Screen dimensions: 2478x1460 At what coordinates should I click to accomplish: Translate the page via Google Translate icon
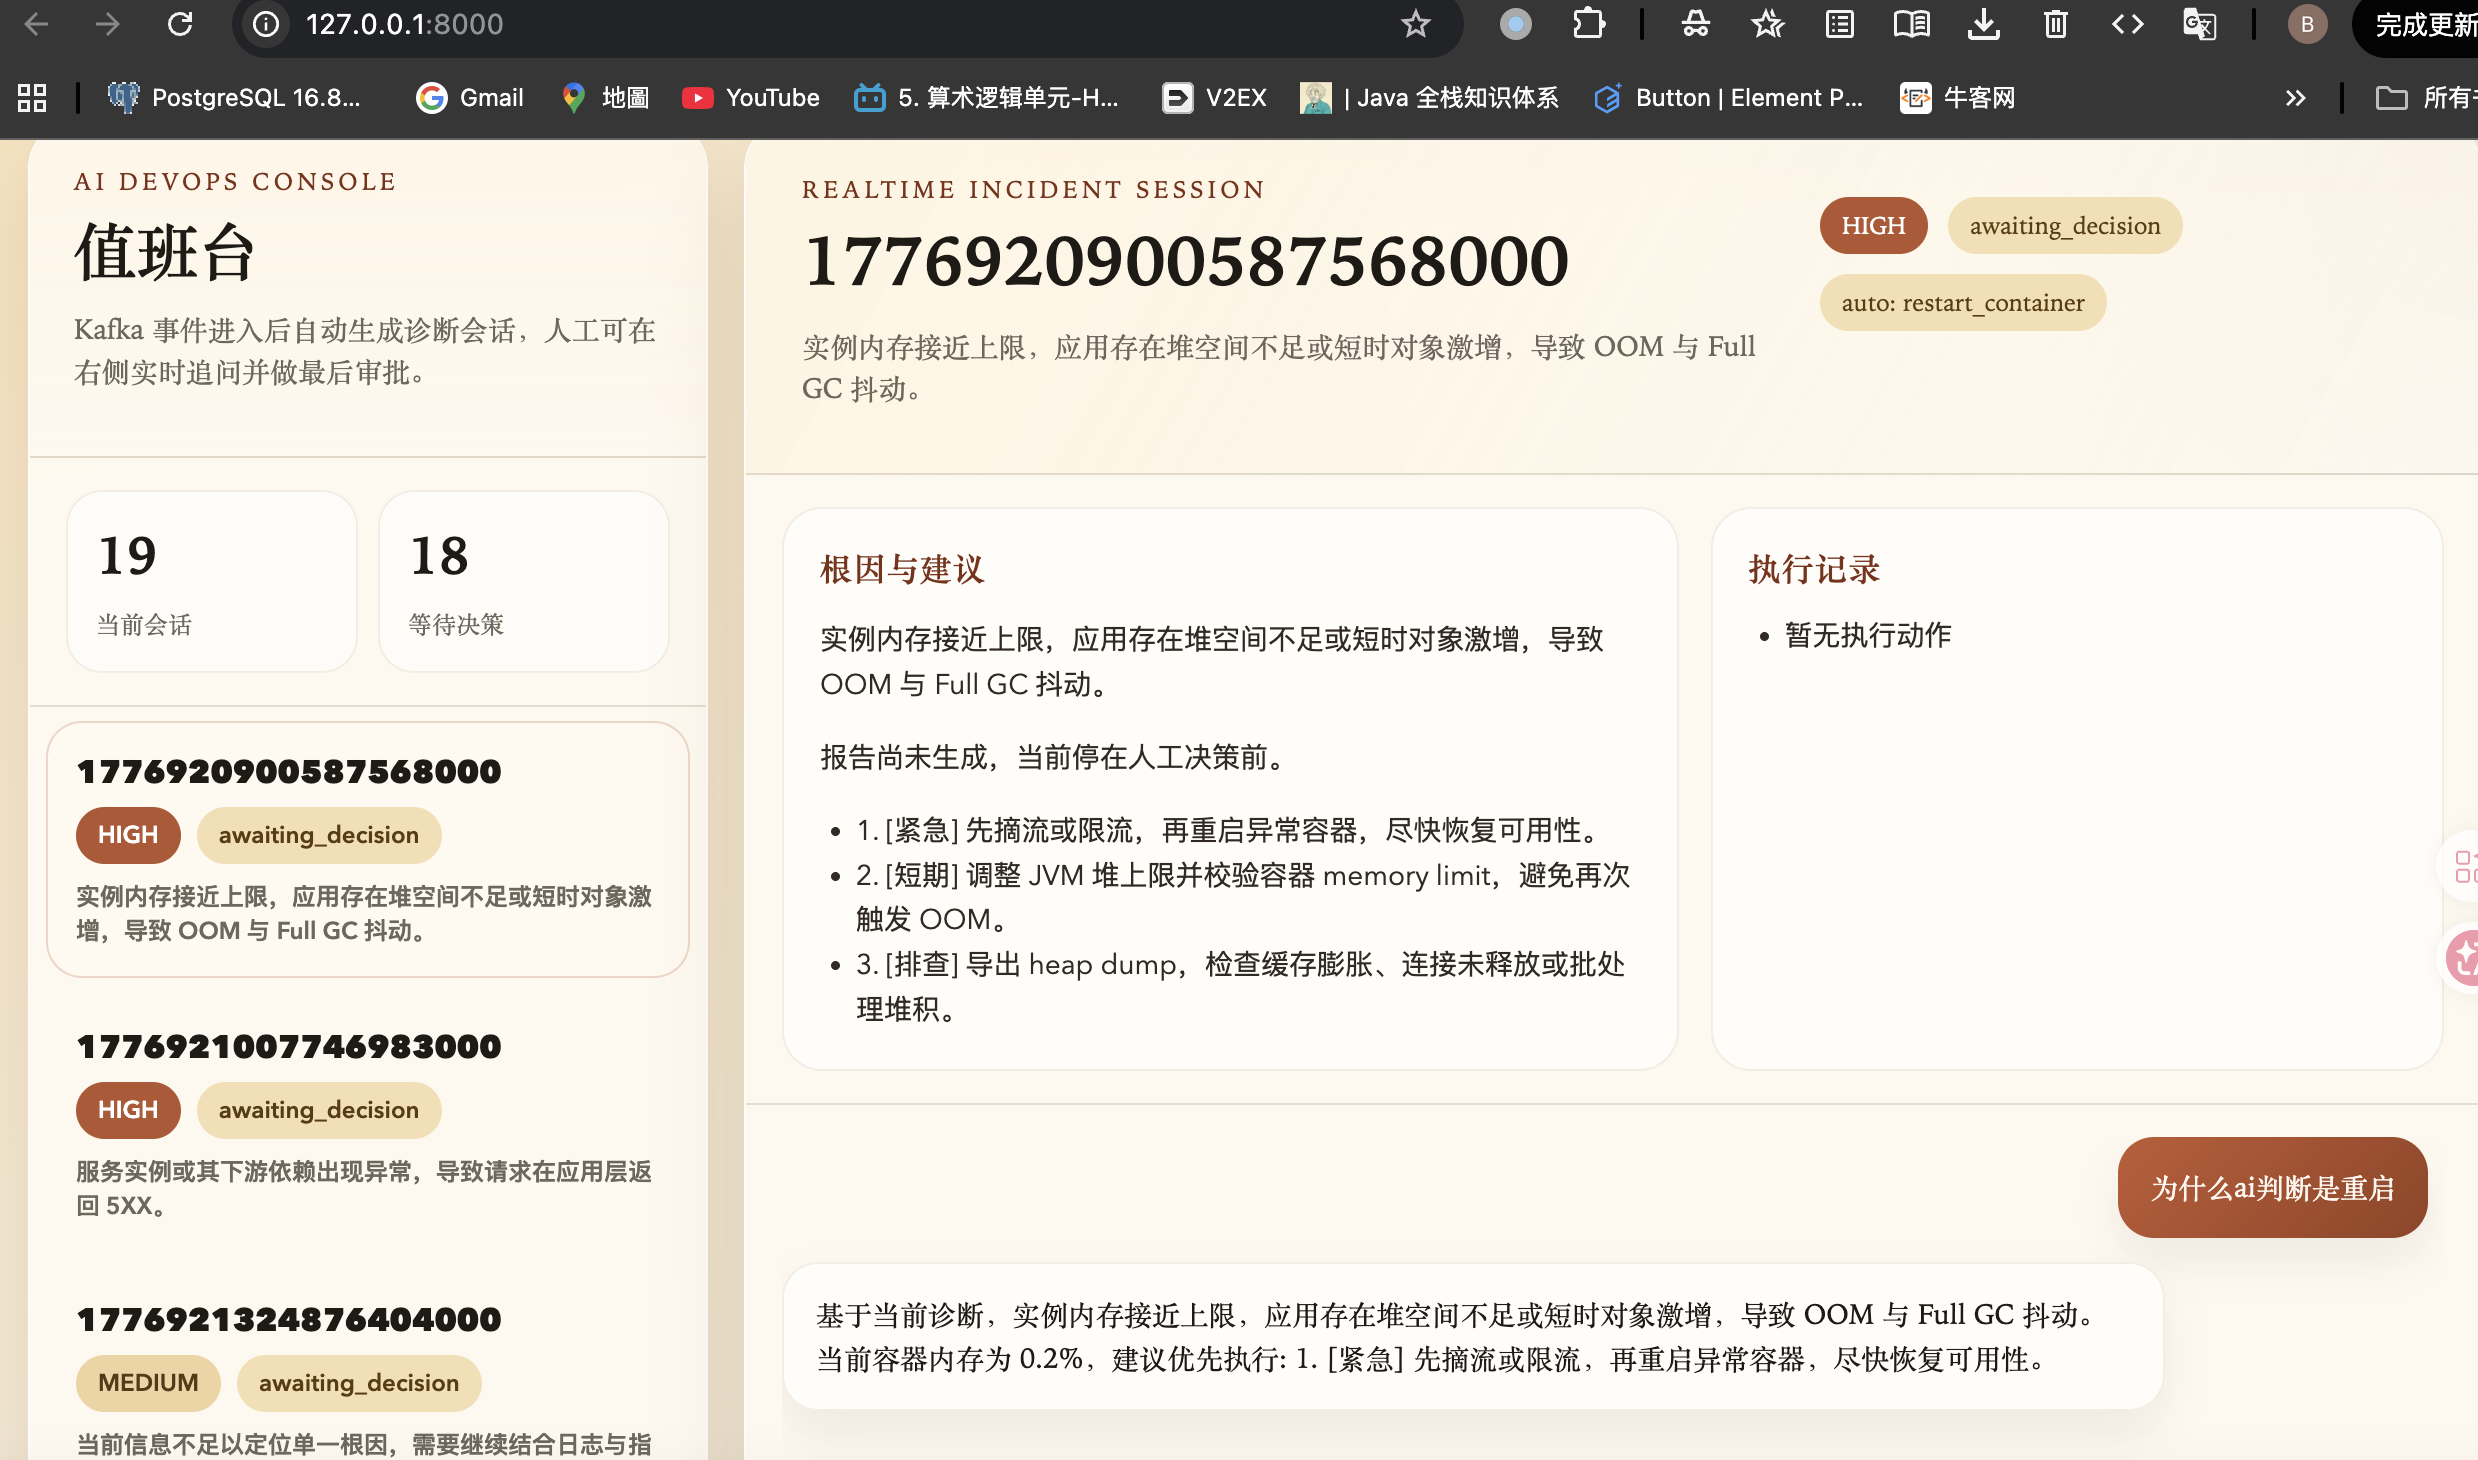click(x=2200, y=23)
